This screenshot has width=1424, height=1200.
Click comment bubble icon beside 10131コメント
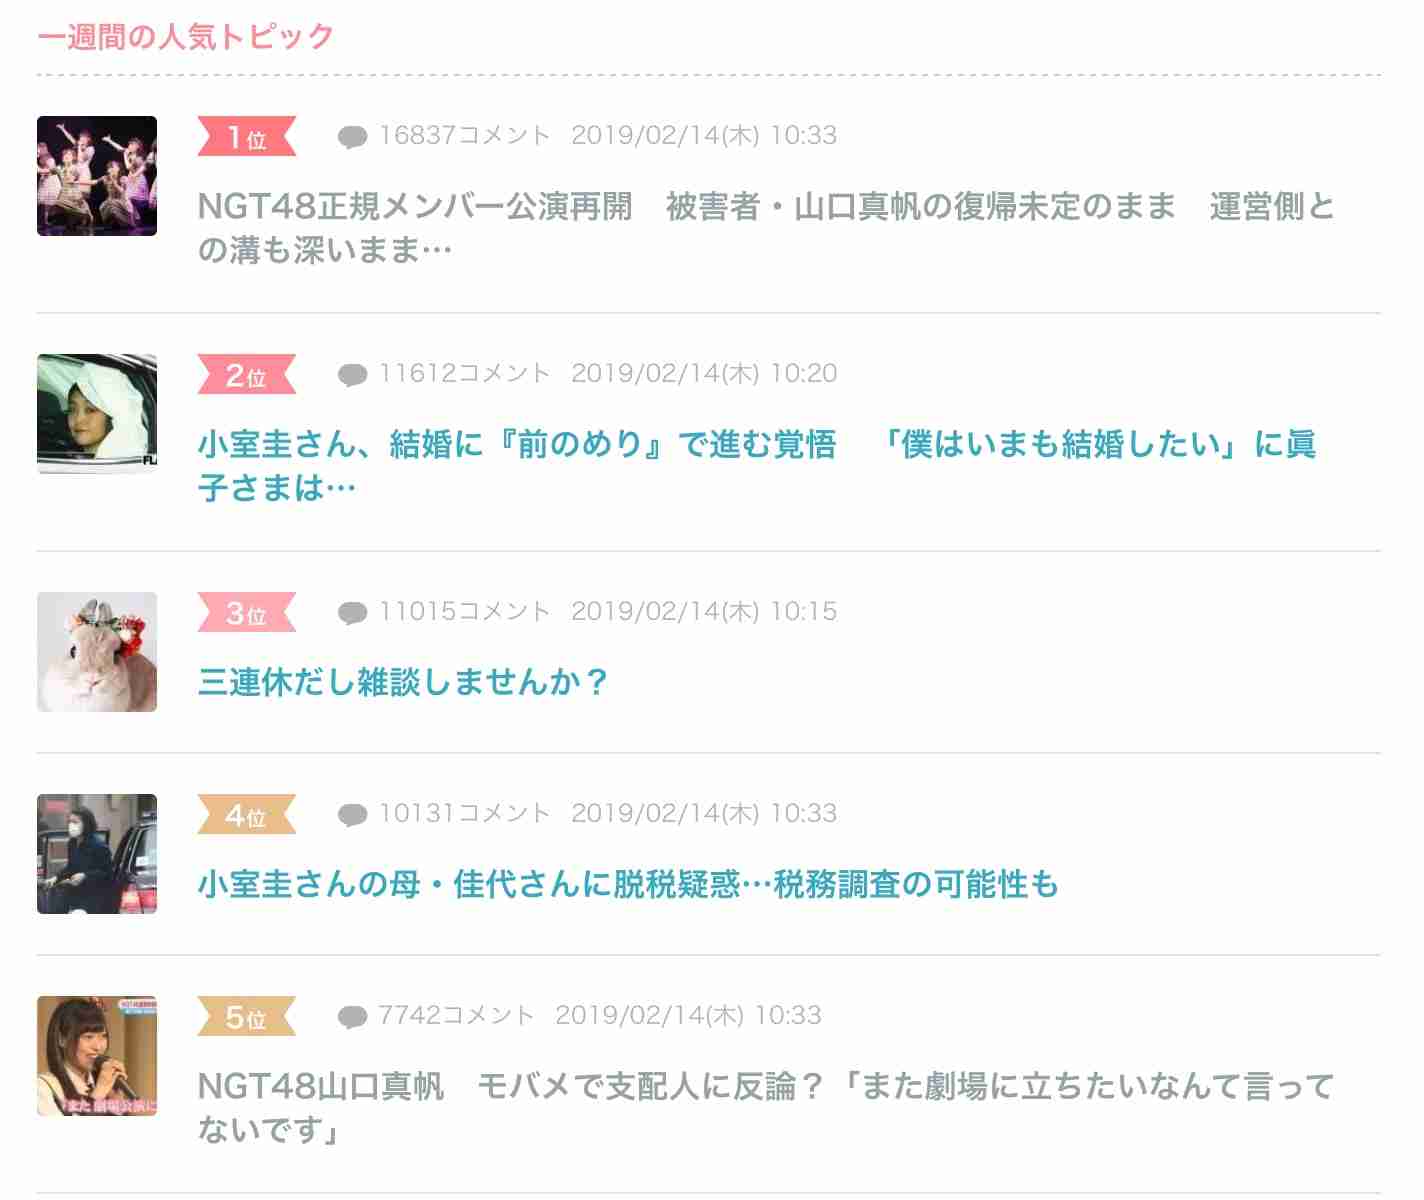coord(352,815)
